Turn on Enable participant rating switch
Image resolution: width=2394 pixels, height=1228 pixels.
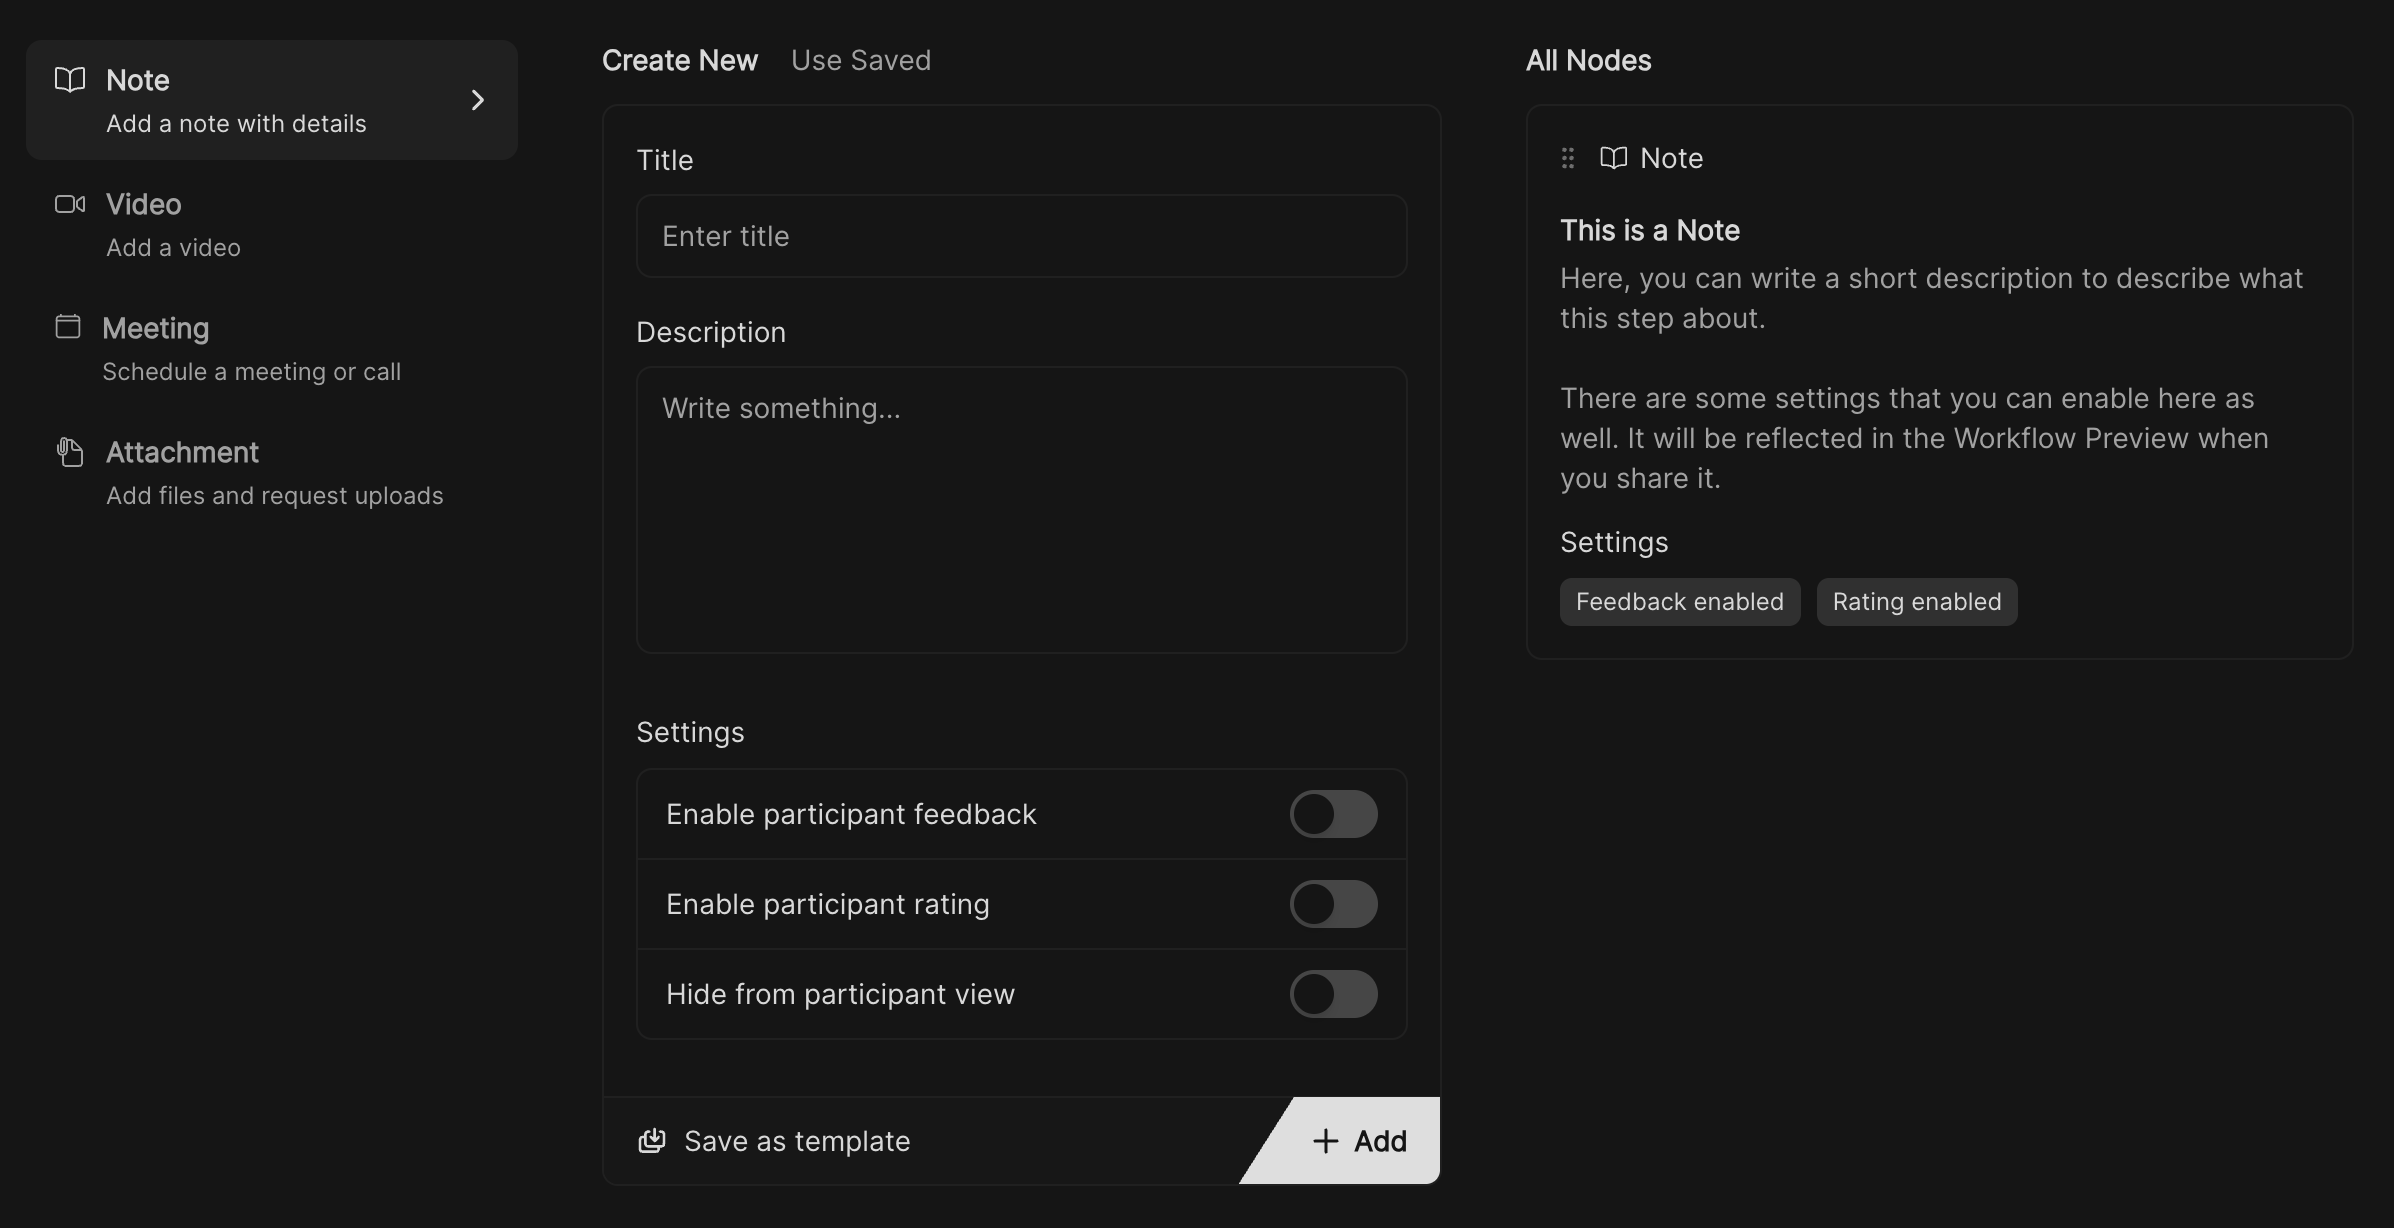(1333, 904)
